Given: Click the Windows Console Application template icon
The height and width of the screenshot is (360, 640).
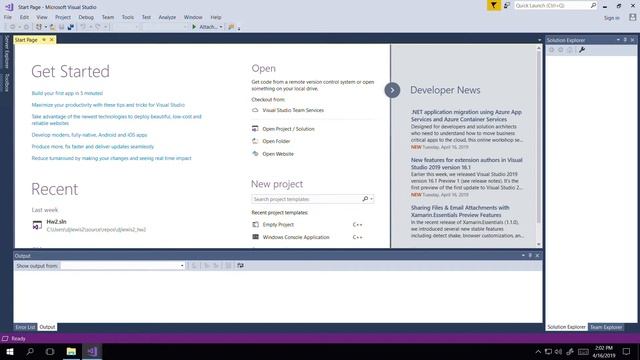Looking at the screenshot, I should (x=256, y=237).
